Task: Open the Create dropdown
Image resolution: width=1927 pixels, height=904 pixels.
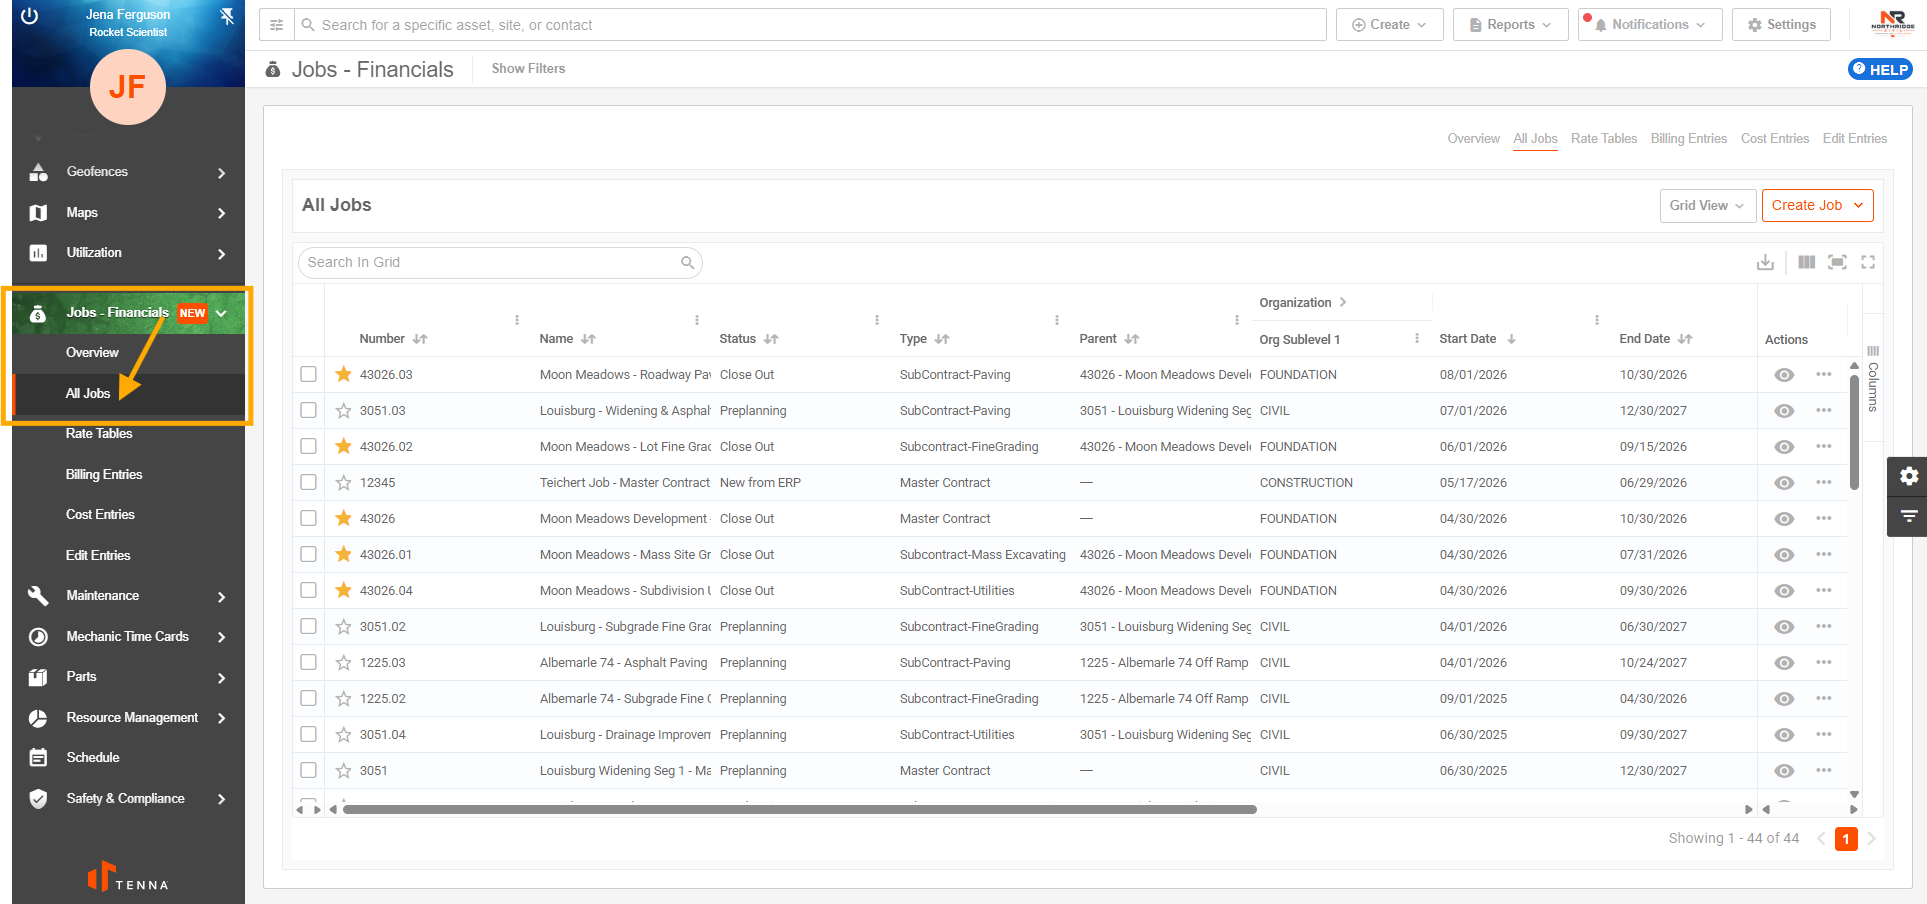Action: click(1389, 25)
